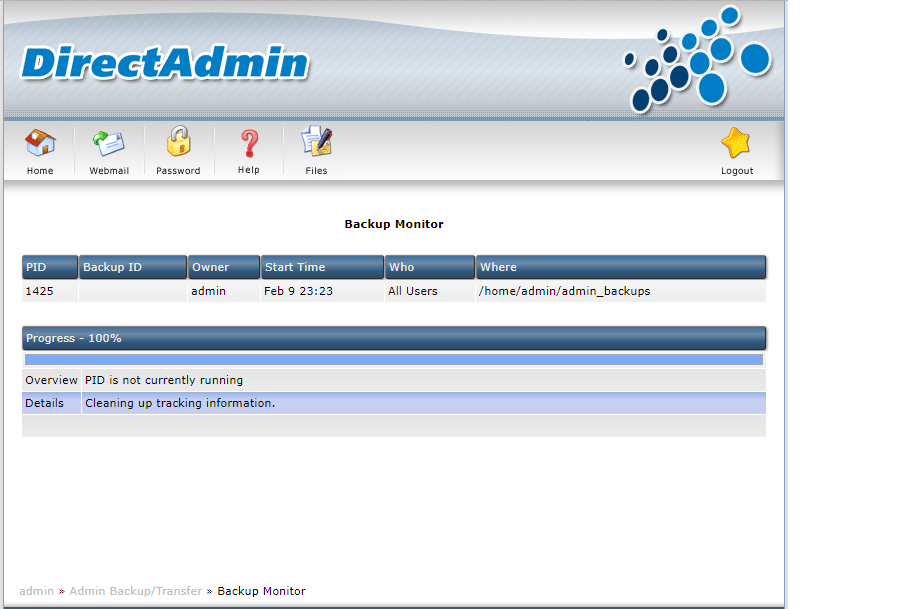Click the PID column header

click(50, 267)
